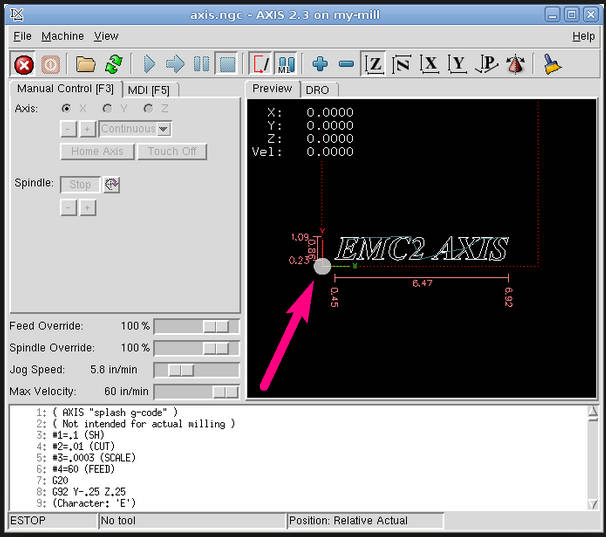Click the G-code listing scrollbar down arrow
This screenshot has width=606, height=537.
[x=592, y=503]
